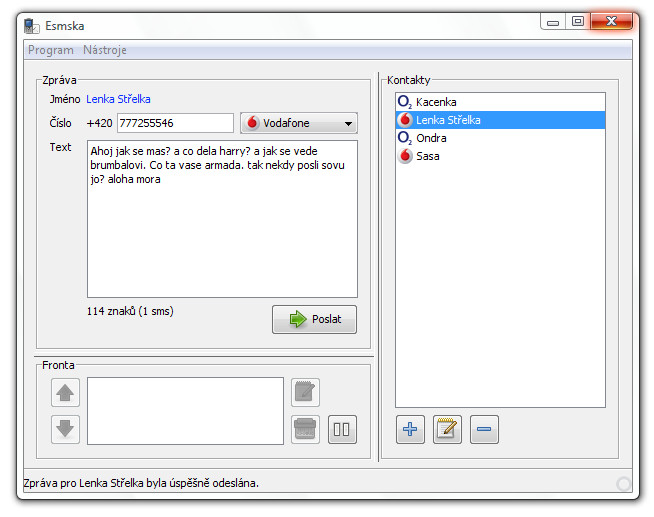This screenshot has height=517, width=654.
Task: Select contact Lenka Střelka in contacts list
Action: (500, 120)
